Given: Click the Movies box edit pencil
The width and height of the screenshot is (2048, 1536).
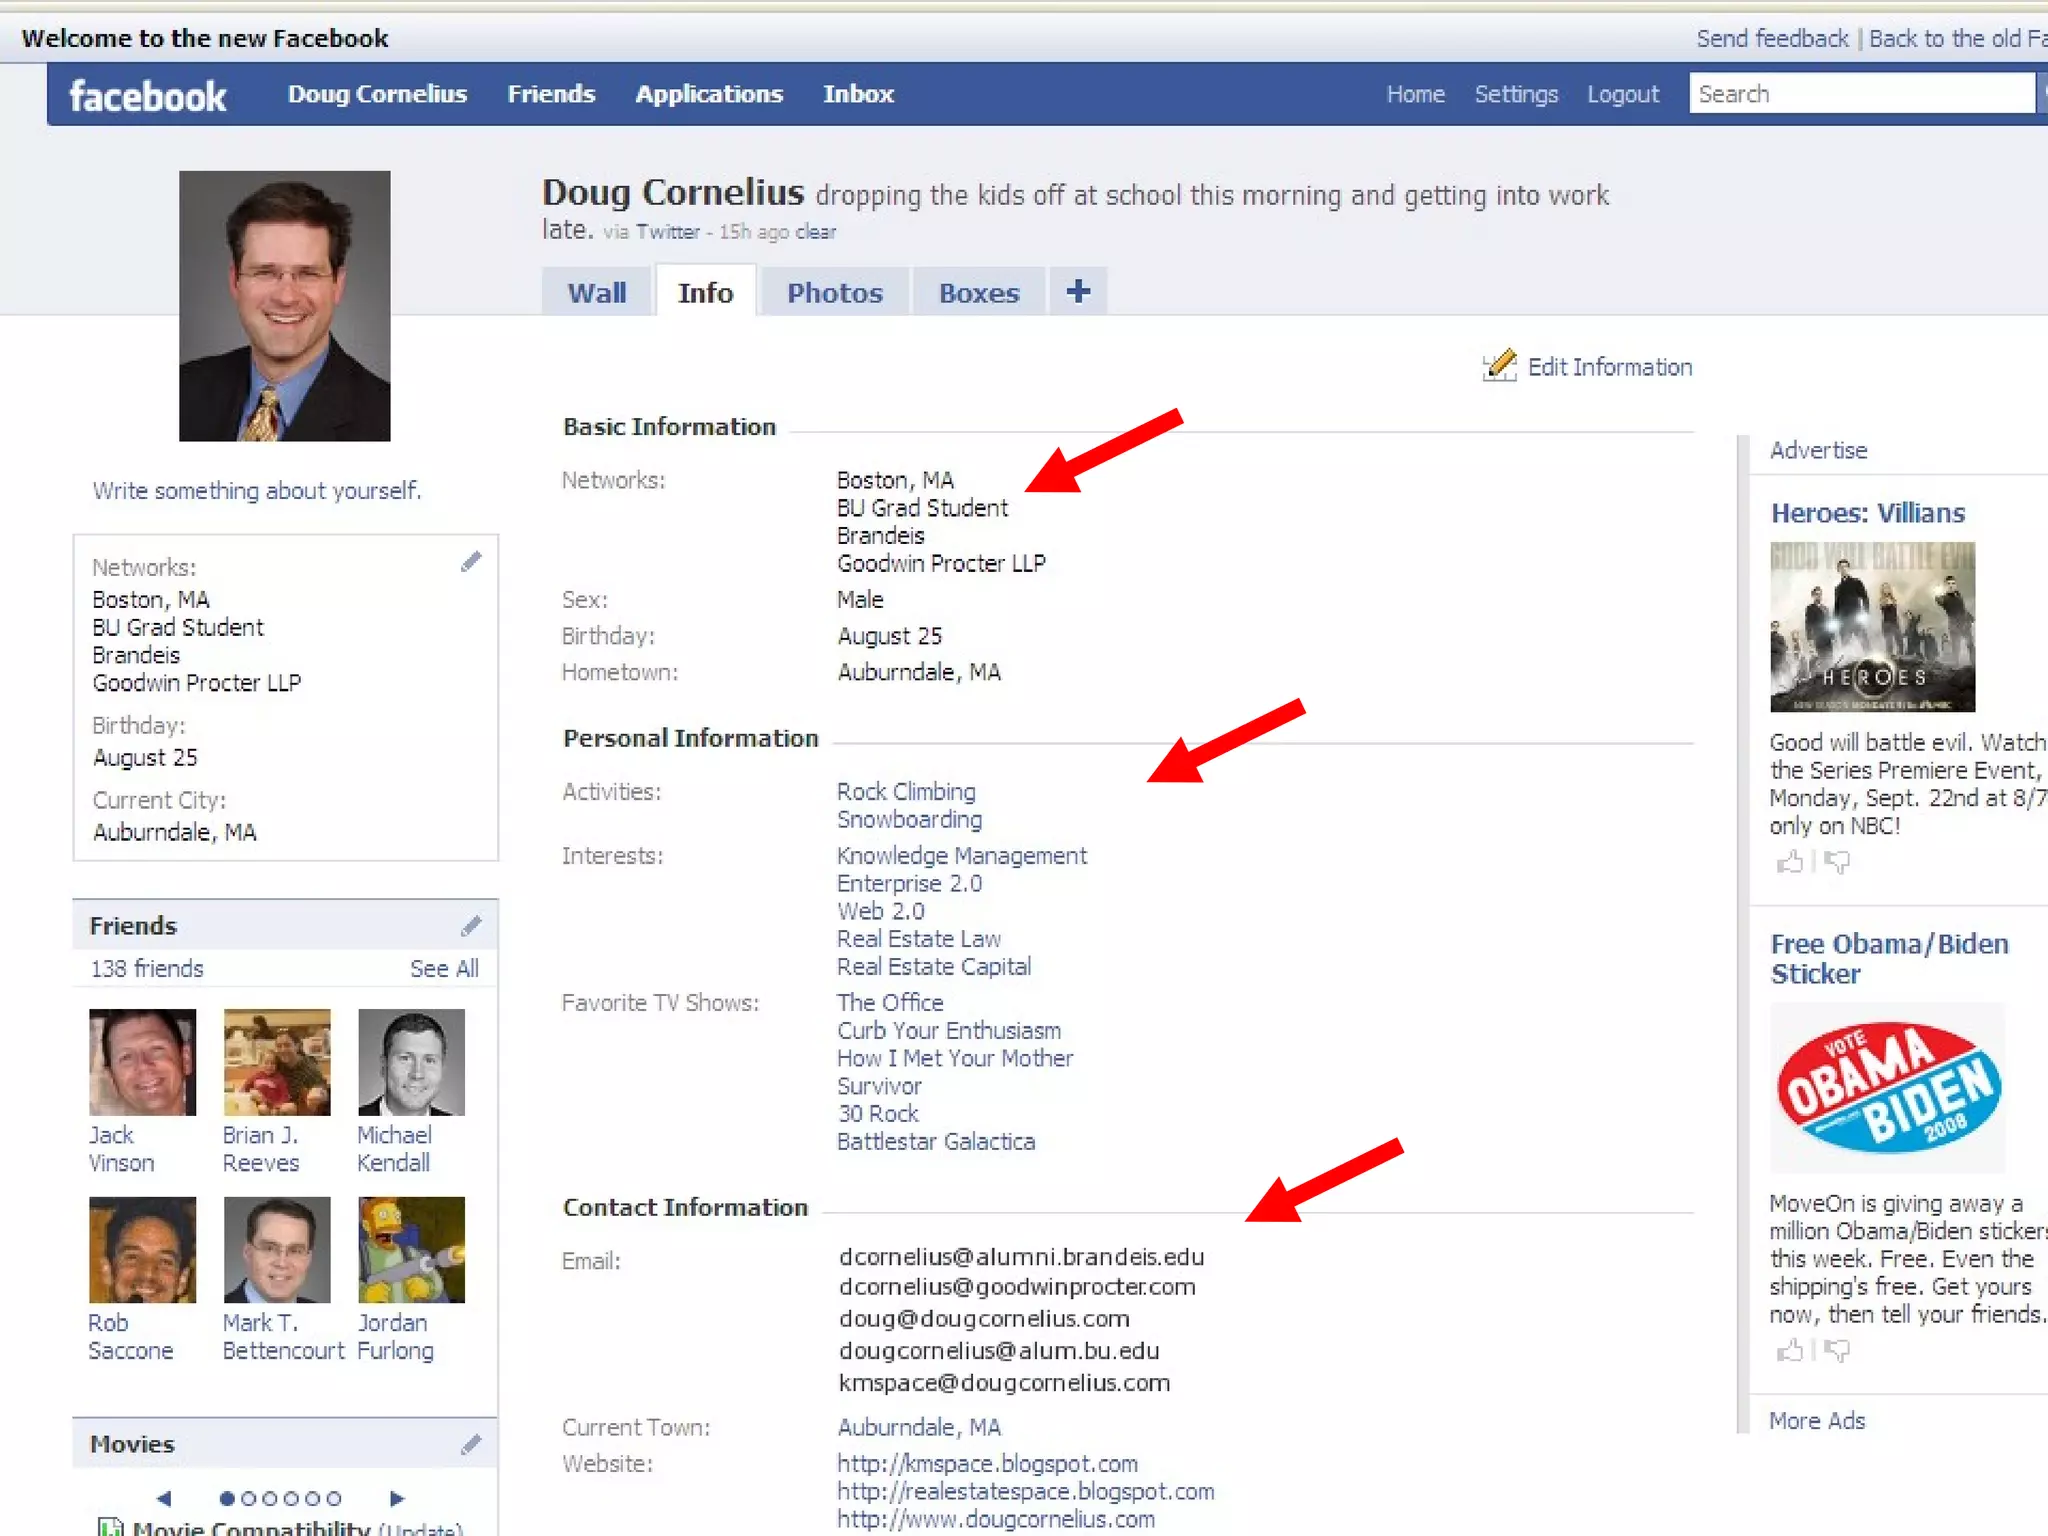Looking at the screenshot, I should click(471, 1444).
